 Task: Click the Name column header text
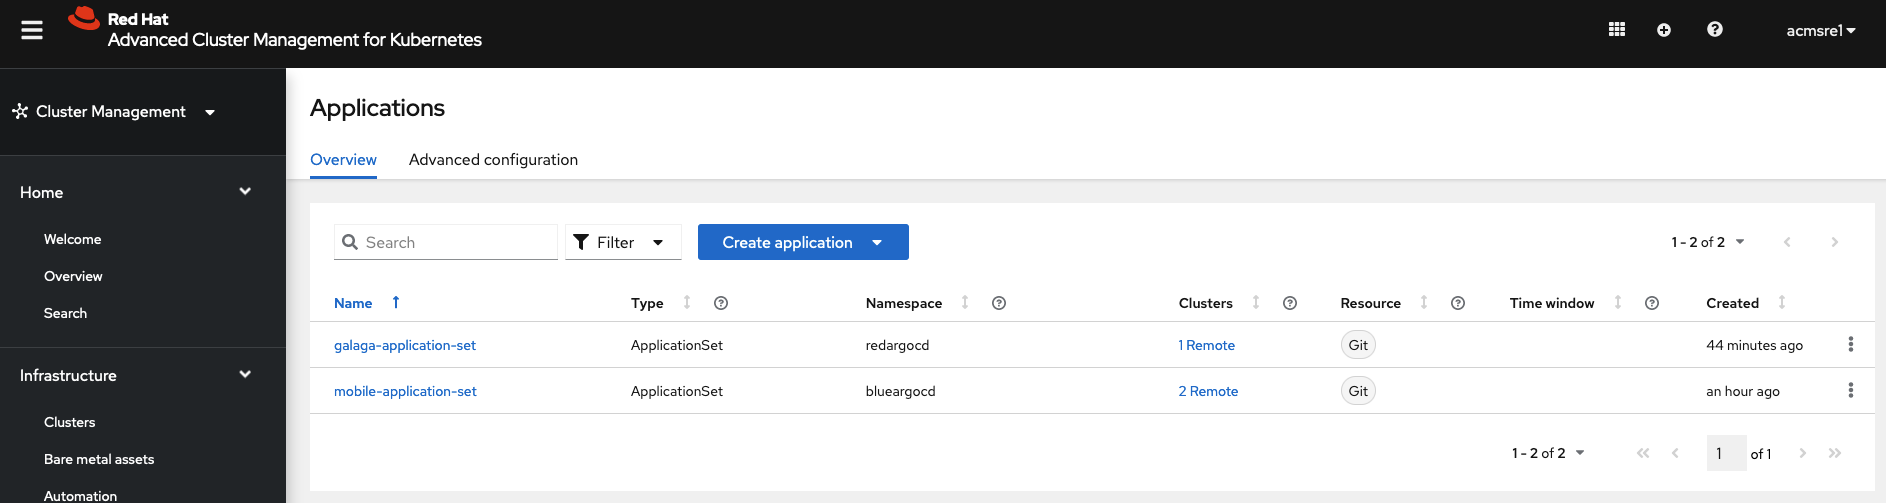[x=353, y=303]
